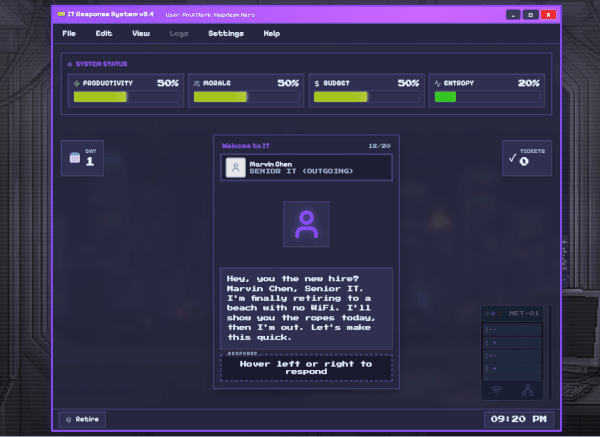The height and width of the screenshot is (437, 600).
Task: Click the network topology icon on NET-01
Action: pyautogui.click(x=527, y=389)
